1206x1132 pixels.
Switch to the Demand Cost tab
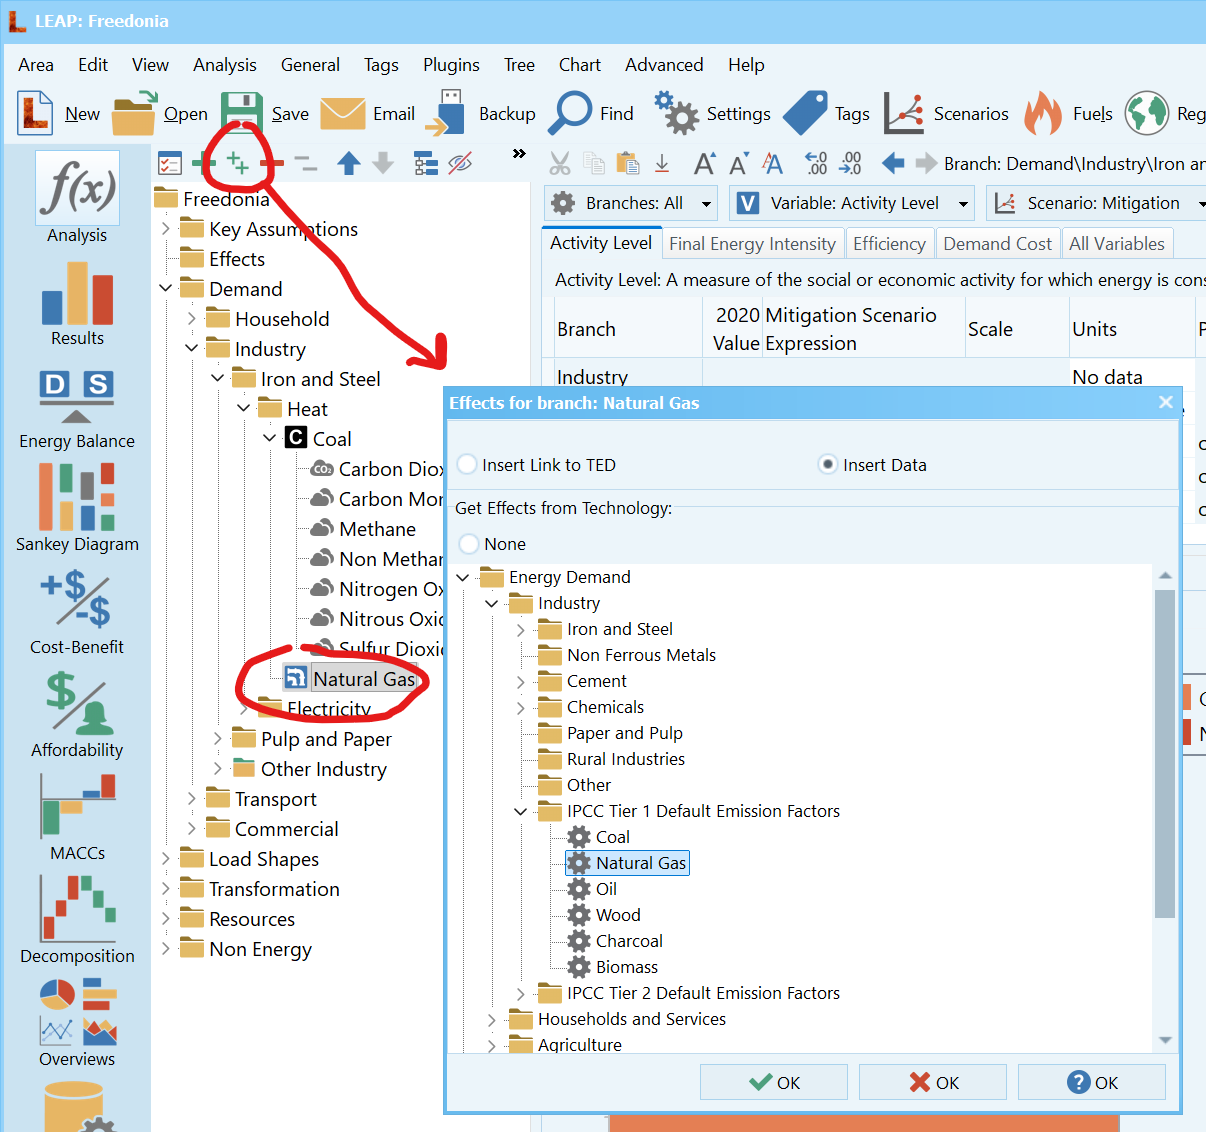click(x=998, y=244)
